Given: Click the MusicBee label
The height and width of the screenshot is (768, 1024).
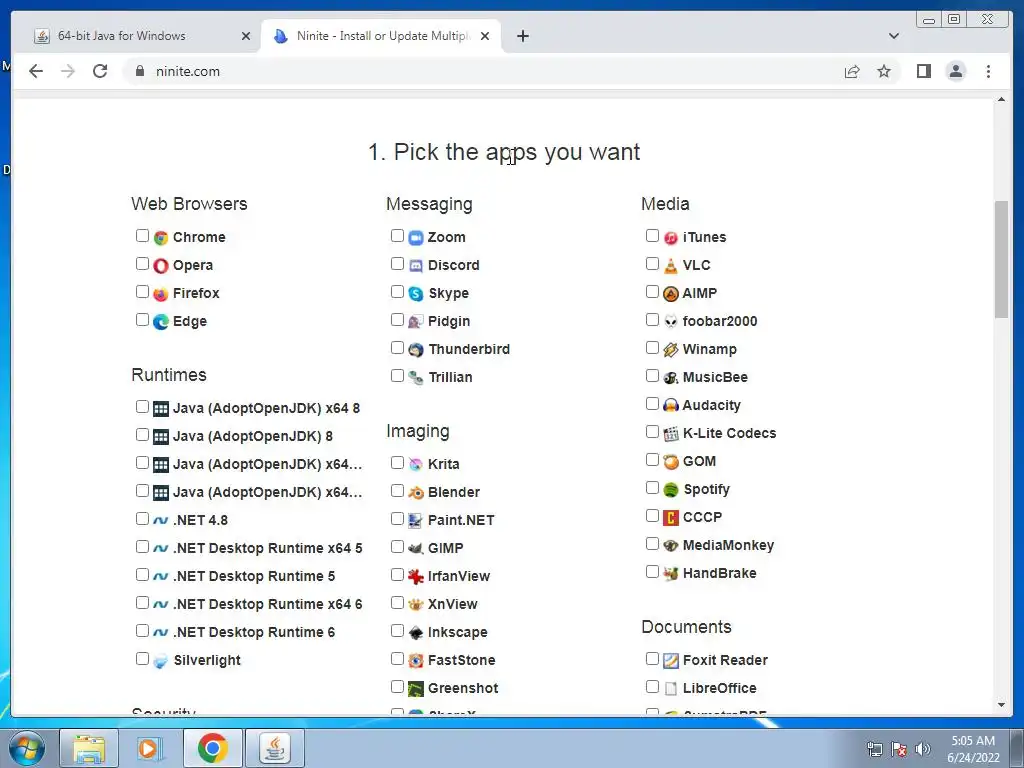Looking at the screenshot, I should [715, 377].
